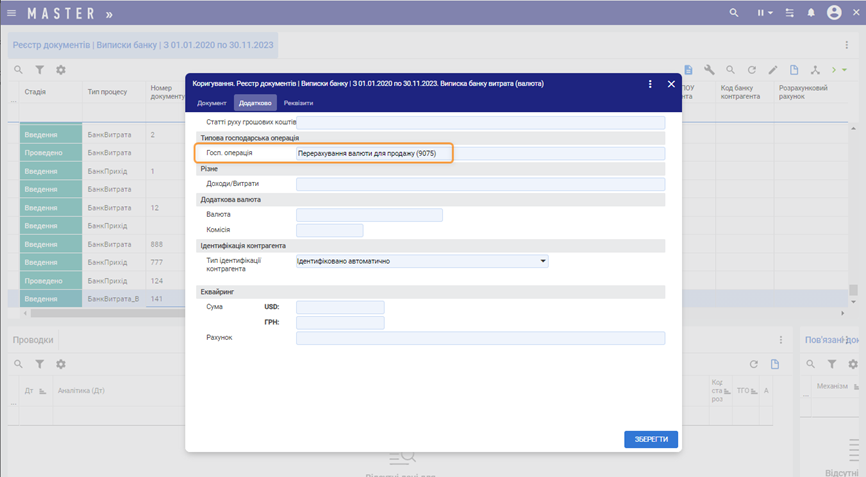The image size is (866, 477).
Task: Open the notifications bell
Action: pos(811,13)
